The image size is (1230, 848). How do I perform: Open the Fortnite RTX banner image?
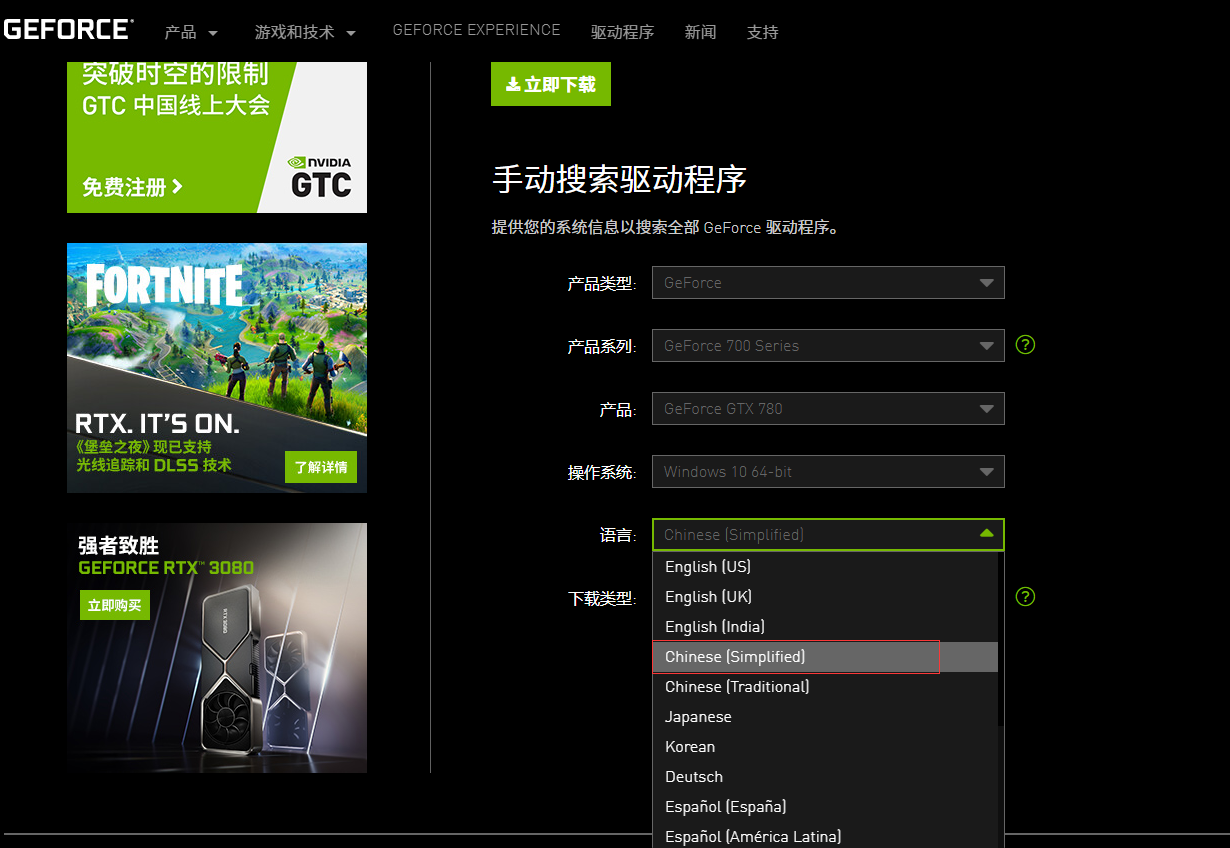tap(217, 368)
